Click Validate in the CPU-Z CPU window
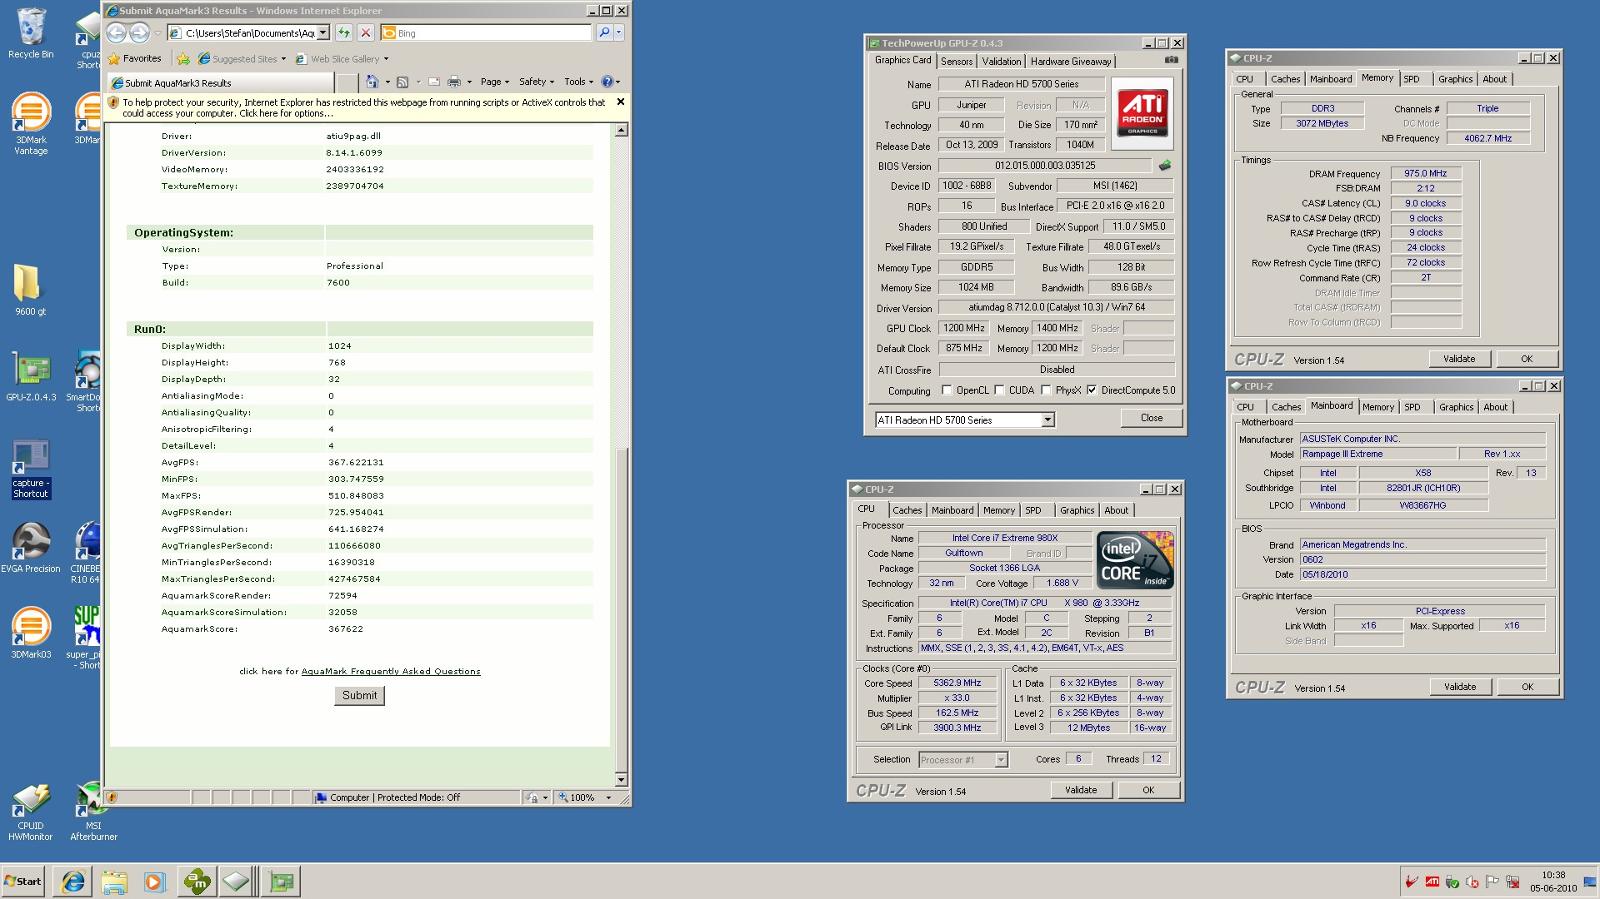The height and width of the screenshot is (899, 1600). click(1081, 790)
